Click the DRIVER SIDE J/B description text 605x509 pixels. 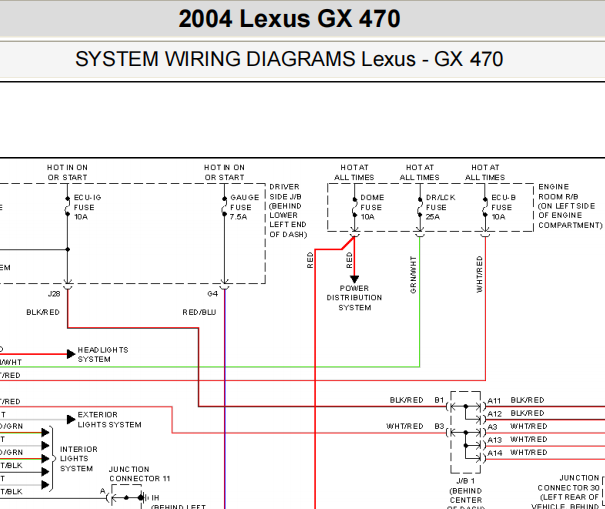288,211
